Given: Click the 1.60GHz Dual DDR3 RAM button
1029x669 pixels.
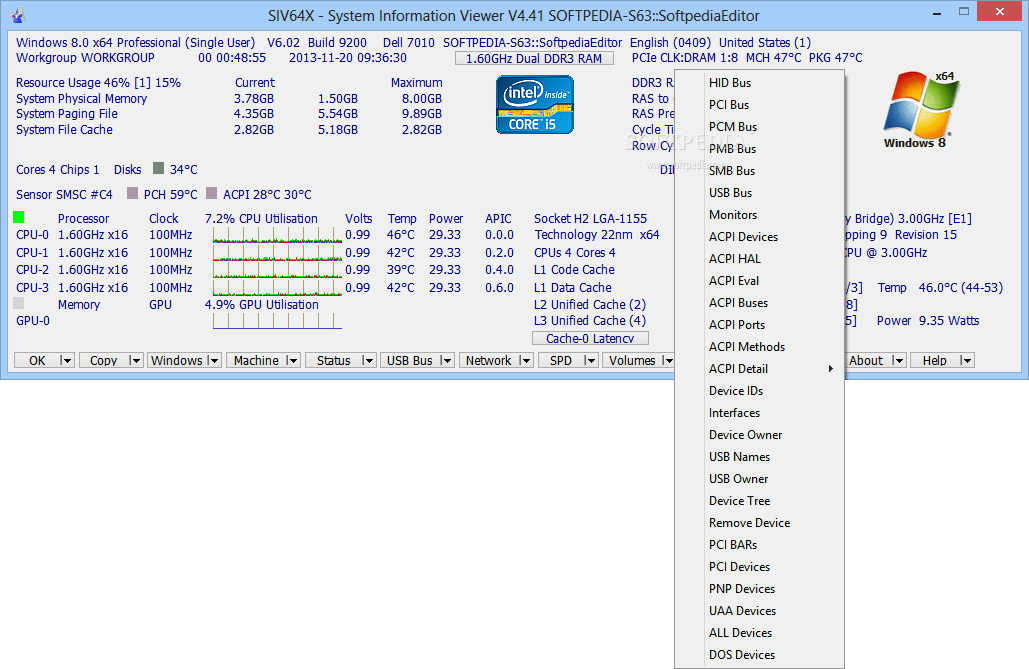Looking at the screenshot, I should pyautogui.click(x=534, y=58).
